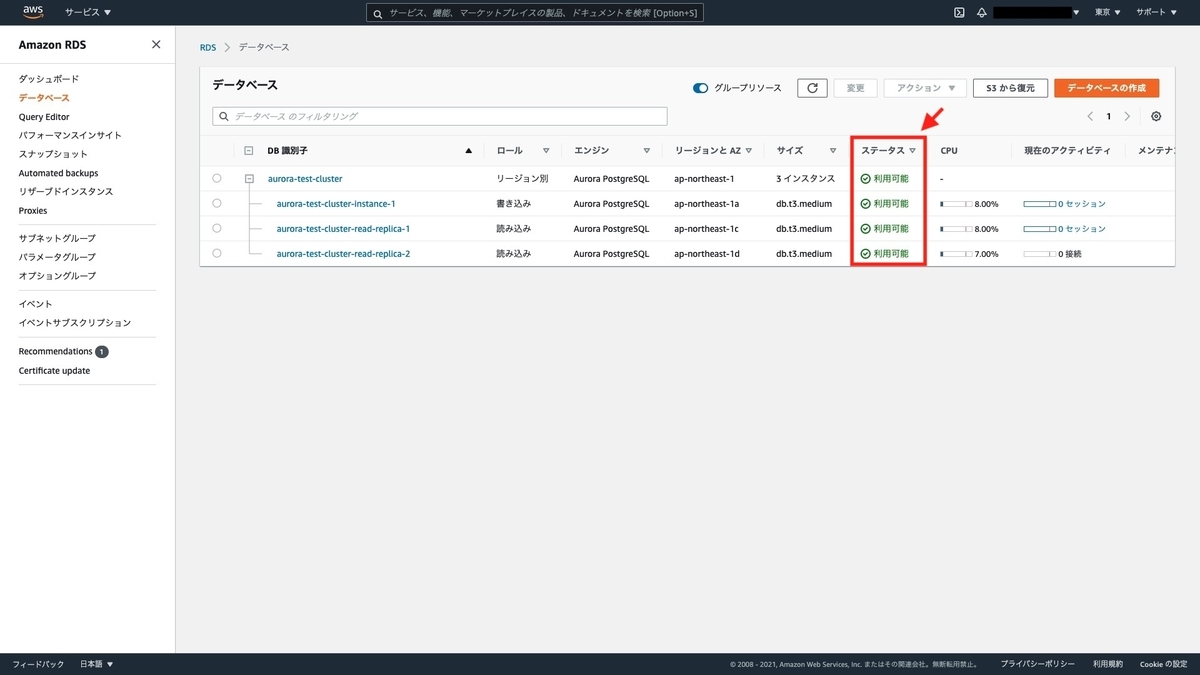The height and width of the screenshot is (675, 1200).
Task: Open リザーブドインスタンス in sidebar
Action: click(x=66, y=191)
